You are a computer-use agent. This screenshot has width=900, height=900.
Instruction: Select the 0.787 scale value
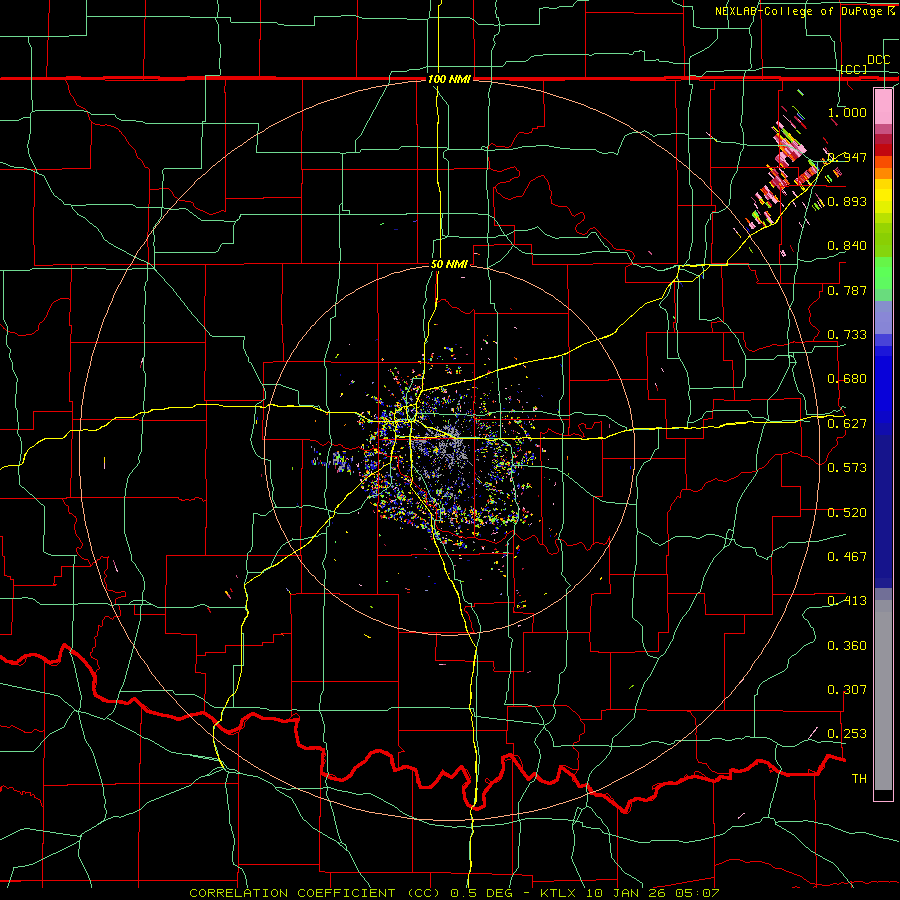(x=847, y=290)
